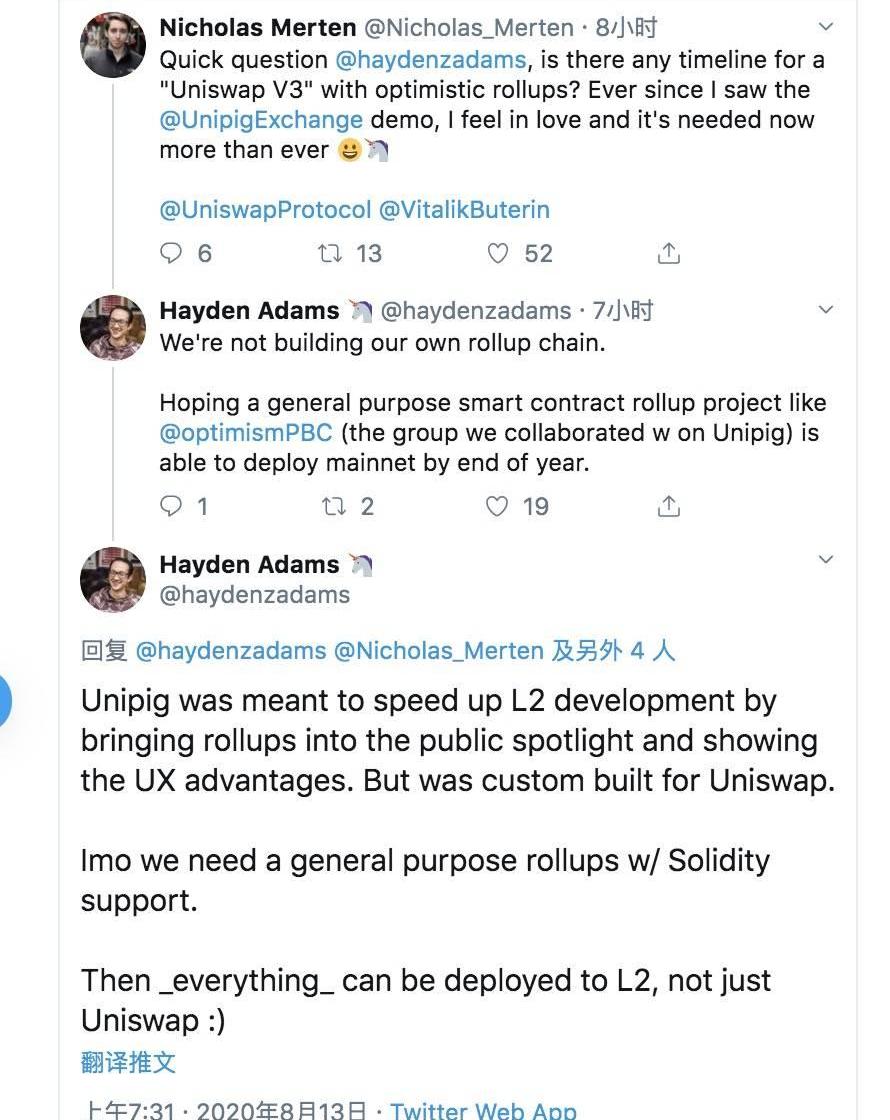Open @VitalikButerin profile mention
Image resolution: width=890 pixels, height=1120 pixels.
point(464,210)
